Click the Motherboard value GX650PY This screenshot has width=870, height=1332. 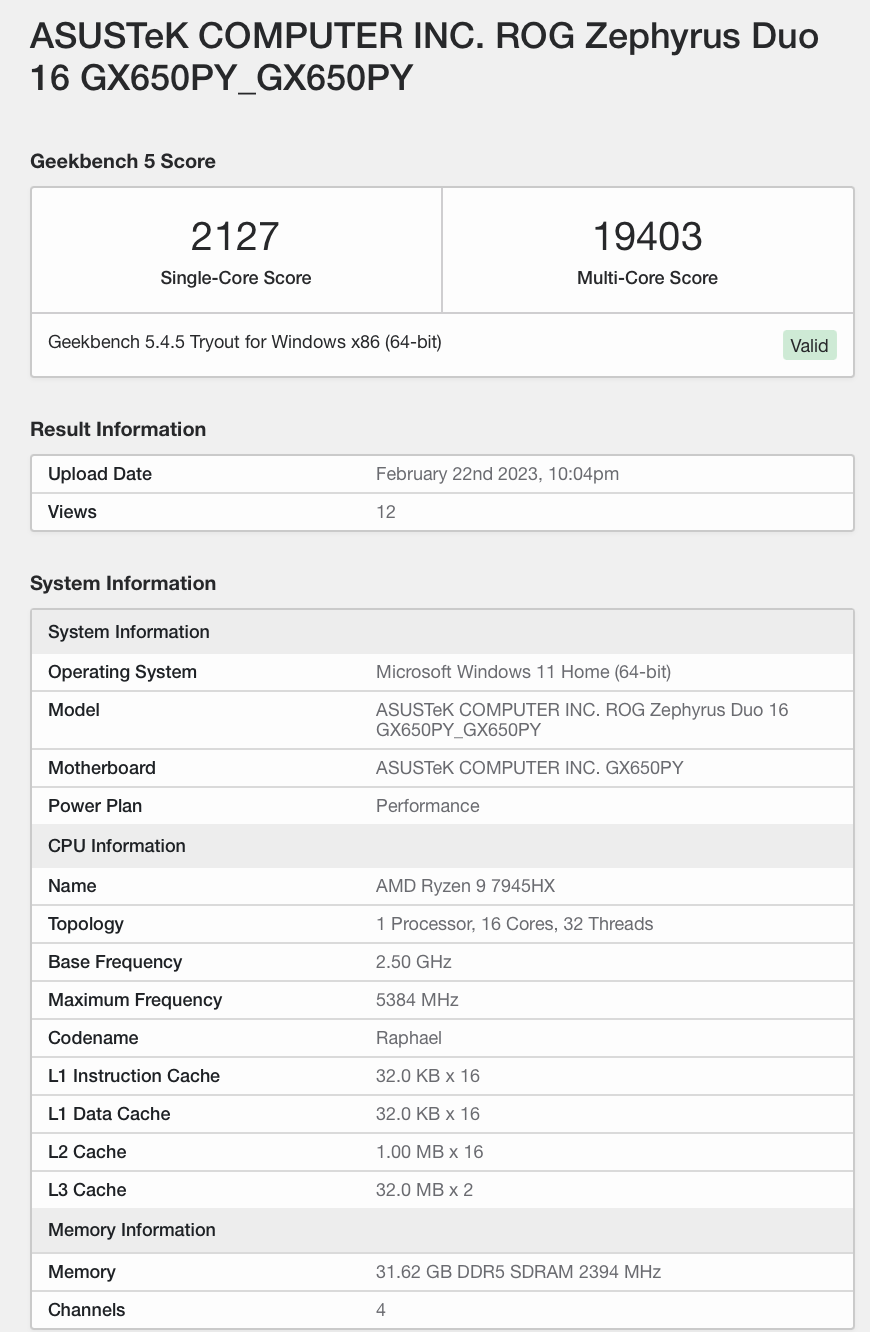coord(529,768)
